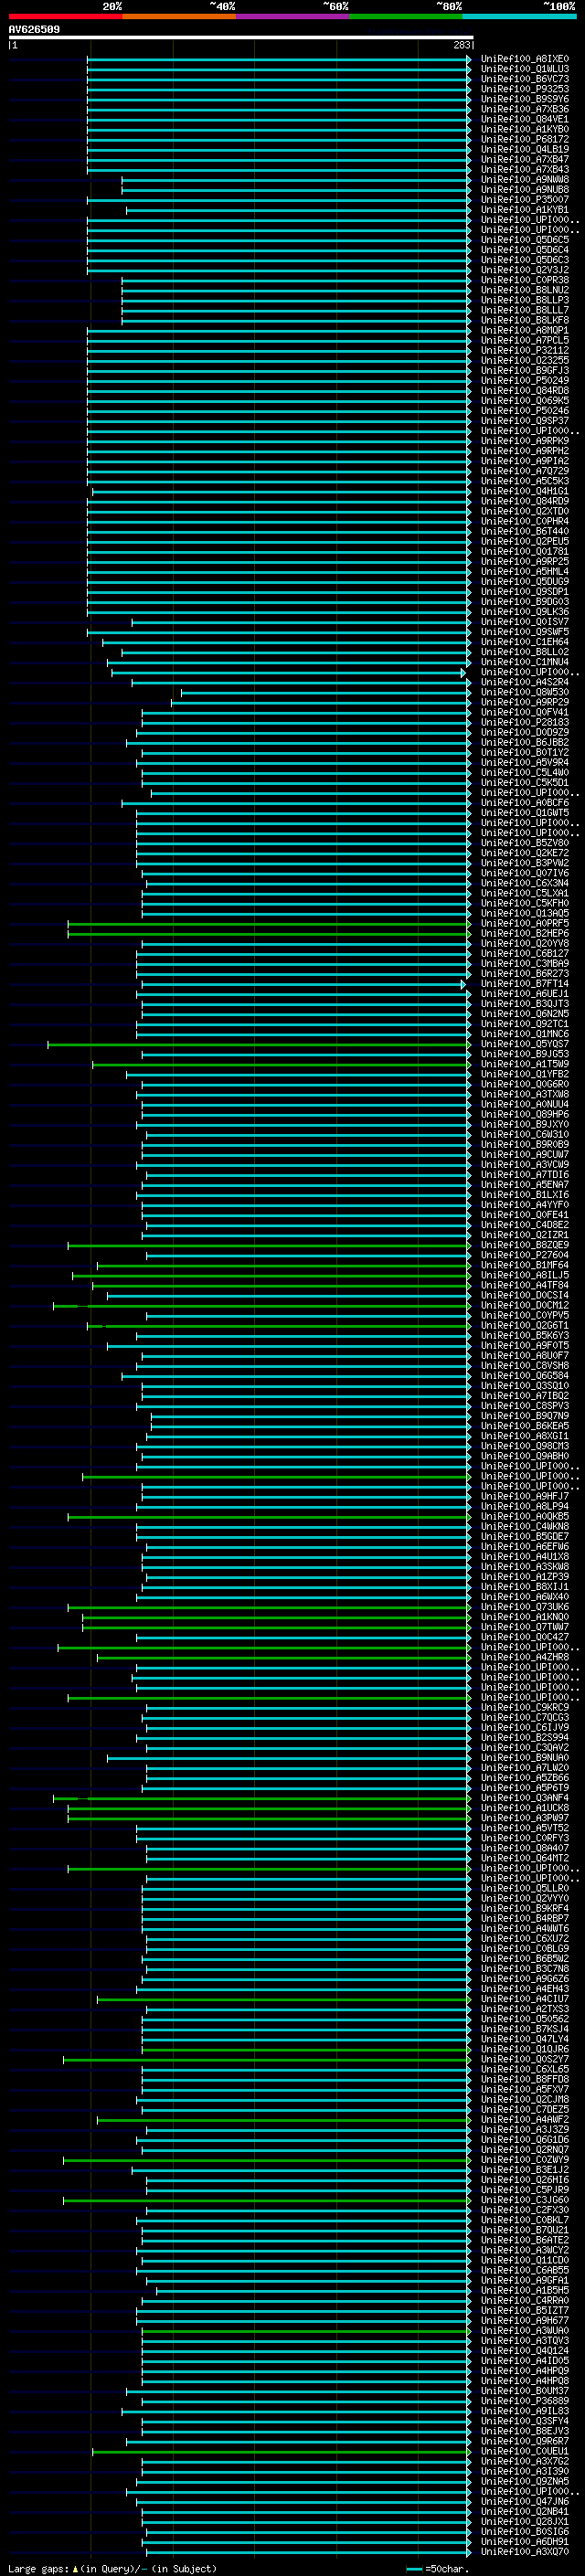Select the UniRef100_C0UEU1 label
This screenshot has width=585, height=2576.
click(x=525, y=2451)
